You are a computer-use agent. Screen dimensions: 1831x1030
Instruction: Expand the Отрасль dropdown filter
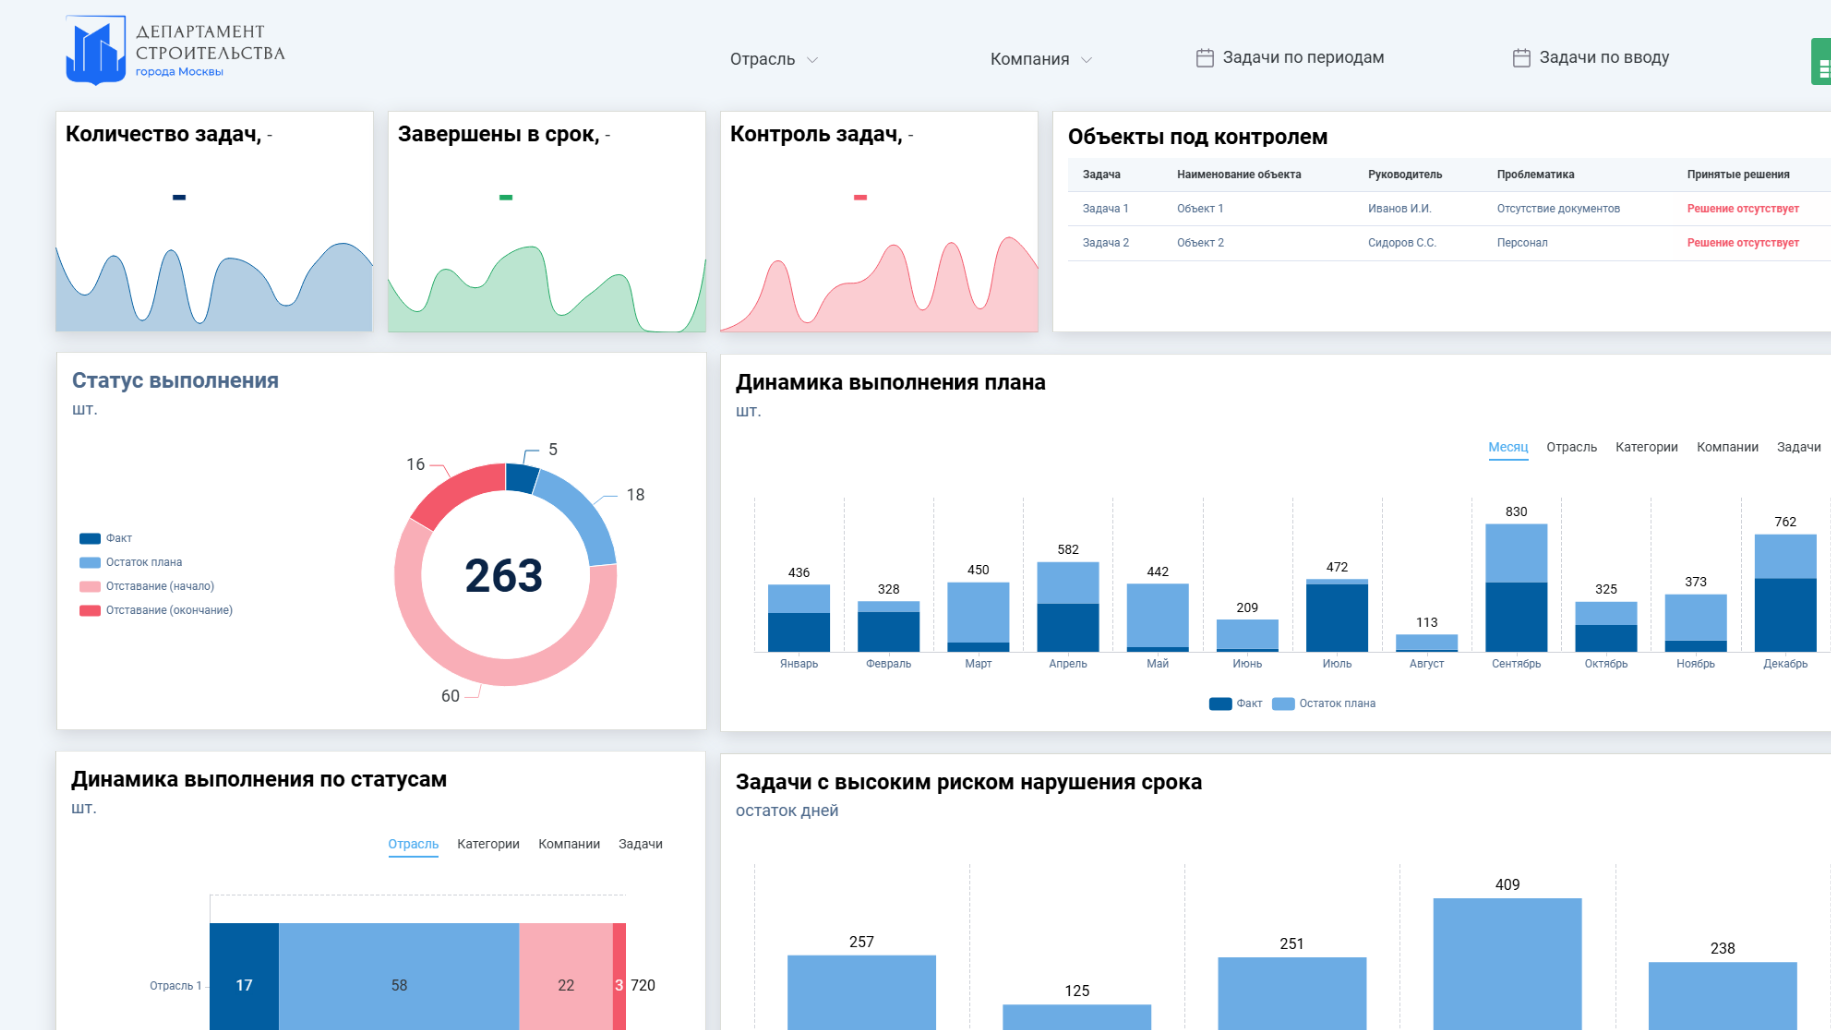pyautogui.click(x=774, y=59)
